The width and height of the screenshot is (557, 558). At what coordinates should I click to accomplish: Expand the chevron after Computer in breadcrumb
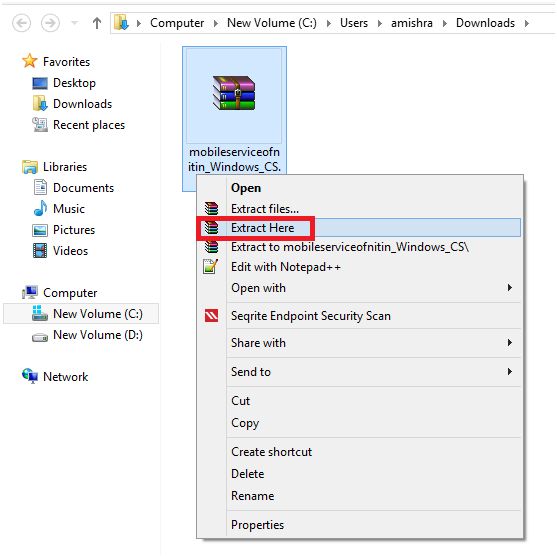(216, 23)
